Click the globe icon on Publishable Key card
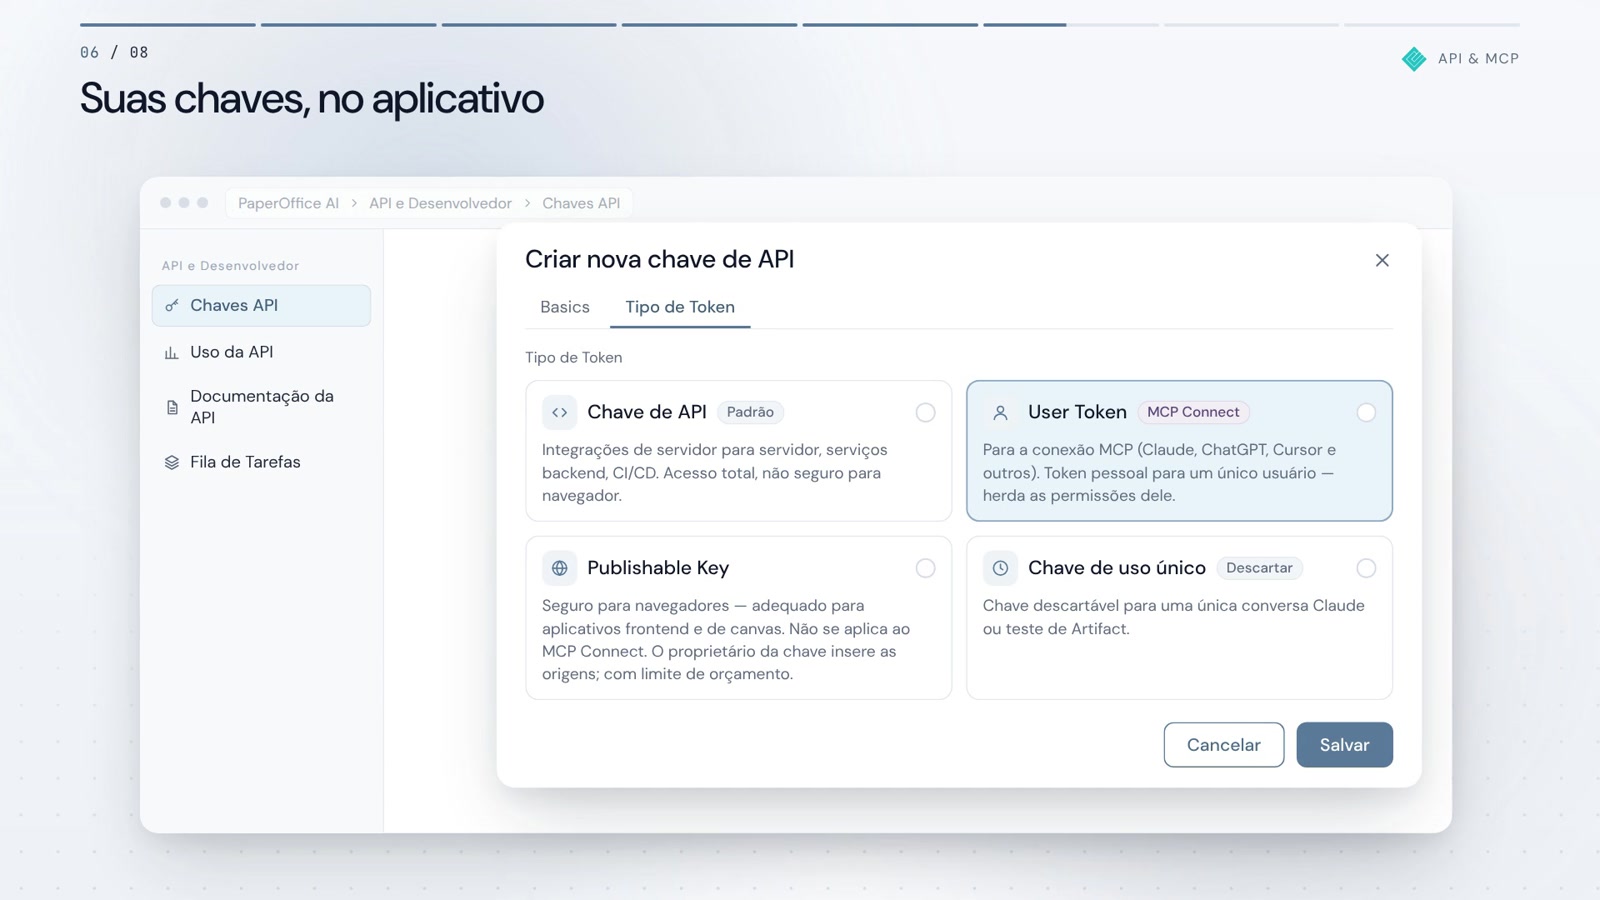This screenshot has width=1600, height=900. (560, 568)
